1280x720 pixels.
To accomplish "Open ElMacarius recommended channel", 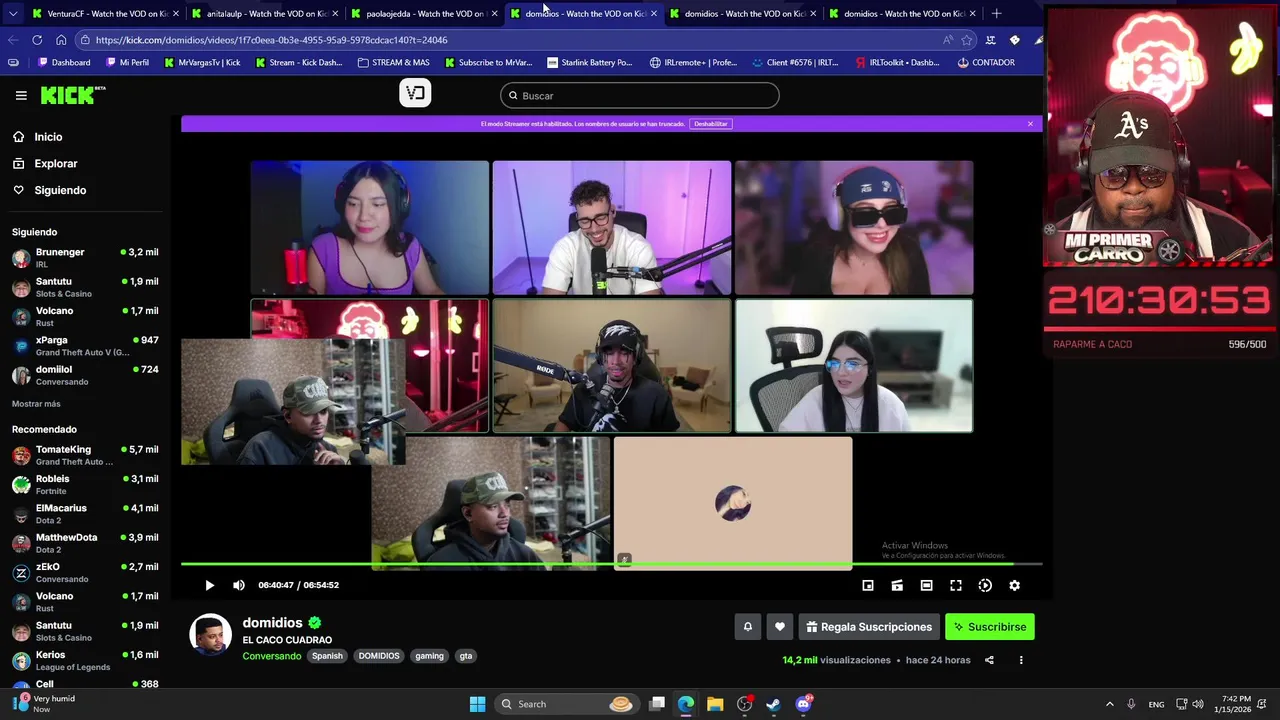I will (x=85, y=514).
